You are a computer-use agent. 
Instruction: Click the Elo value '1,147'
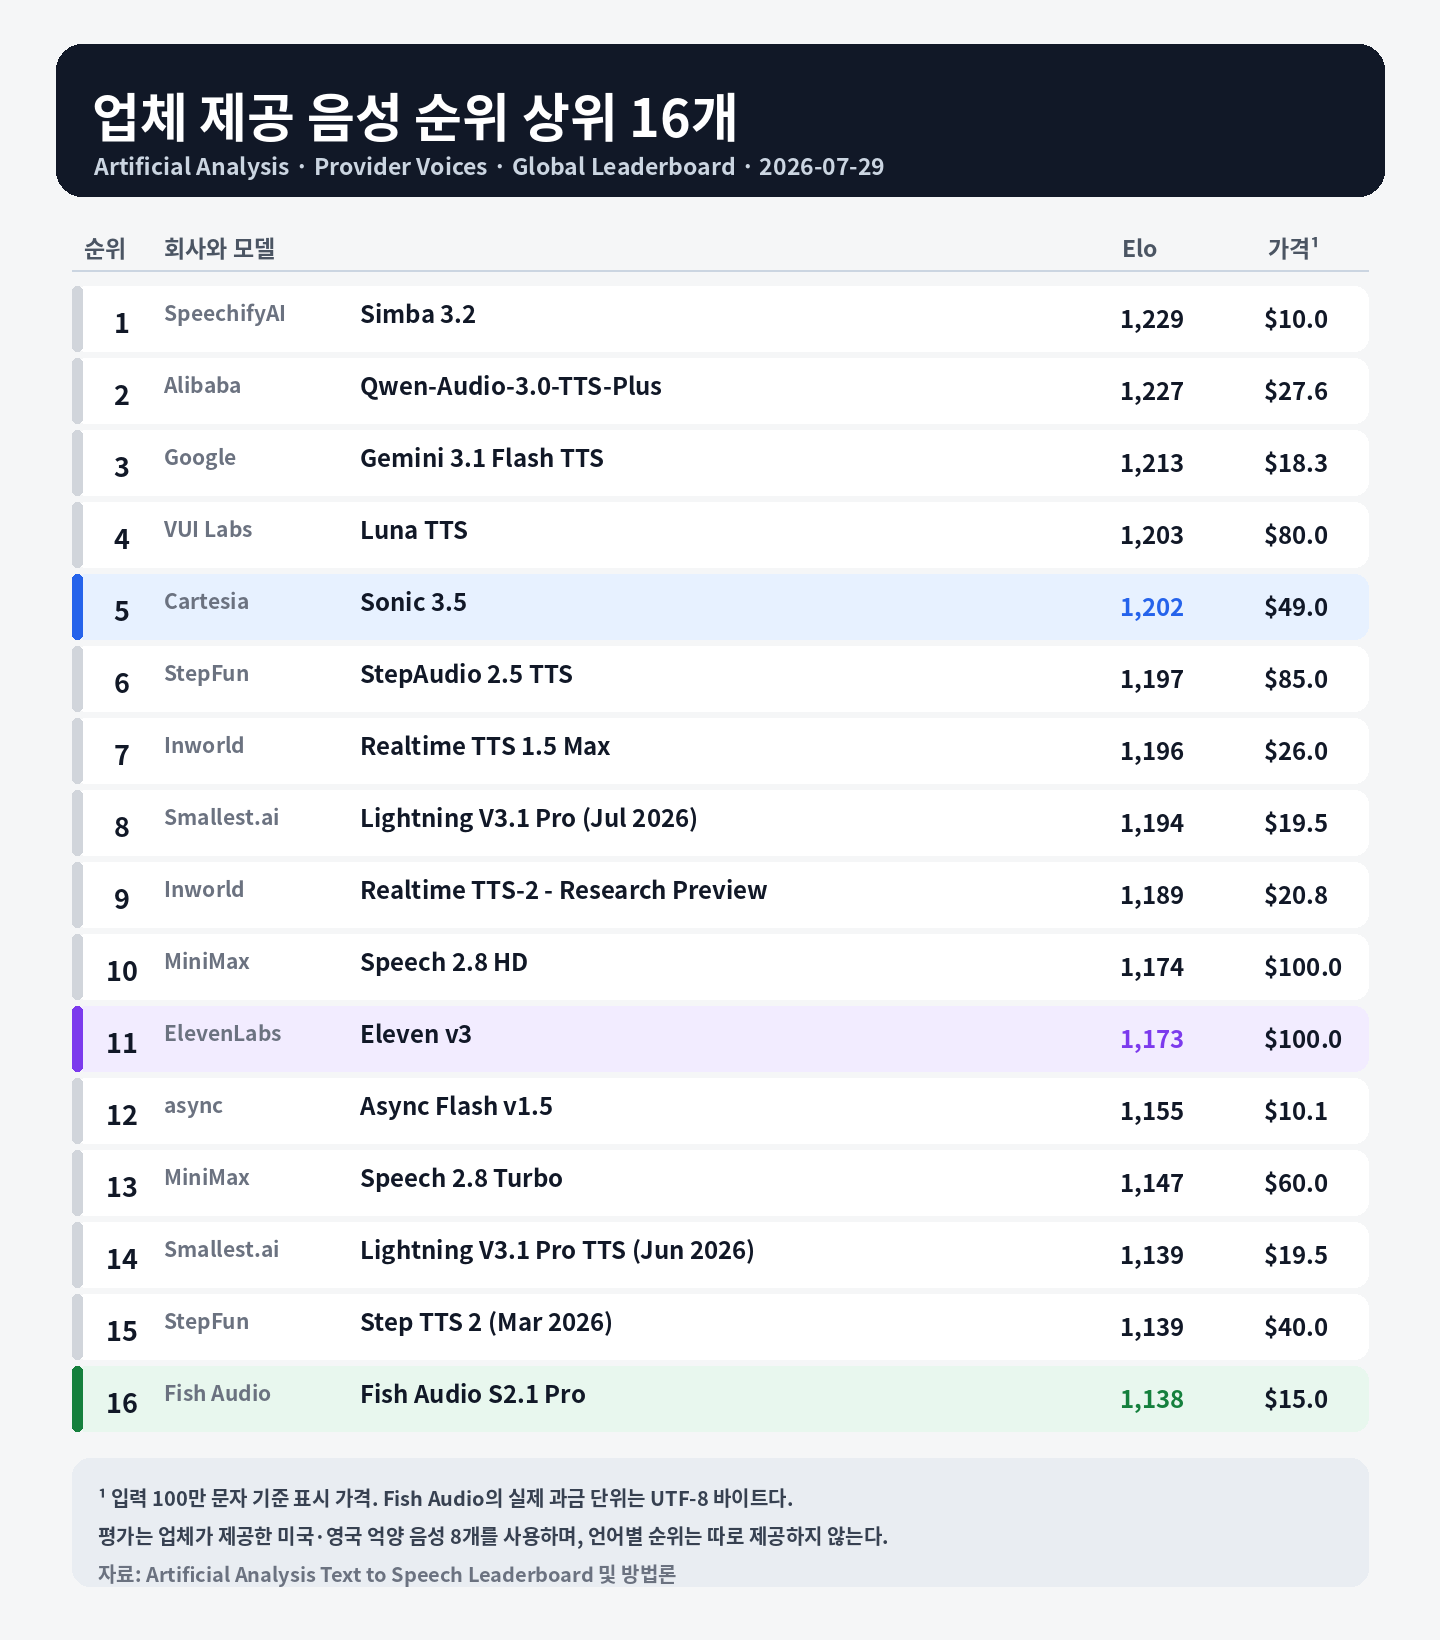(x=1152, y=1183)
